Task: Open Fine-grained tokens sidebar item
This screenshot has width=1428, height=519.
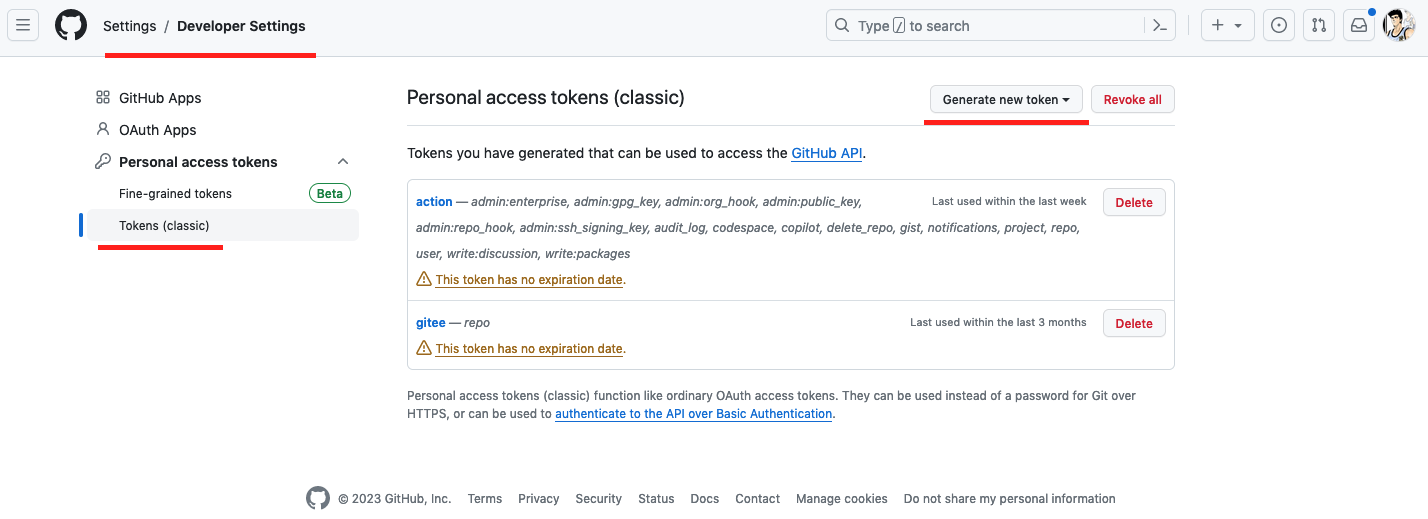Action: point(175,194)
